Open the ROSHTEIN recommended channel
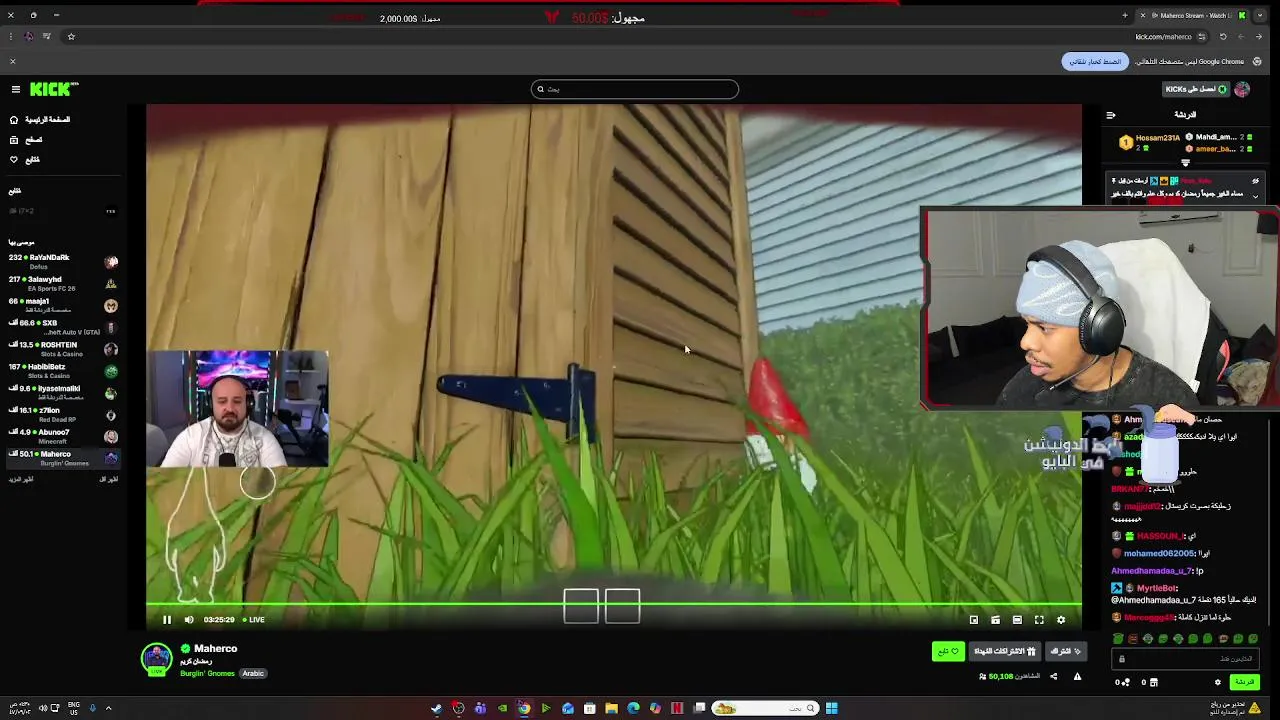This screenshot has width=1280, height=720. coord(62,349)
